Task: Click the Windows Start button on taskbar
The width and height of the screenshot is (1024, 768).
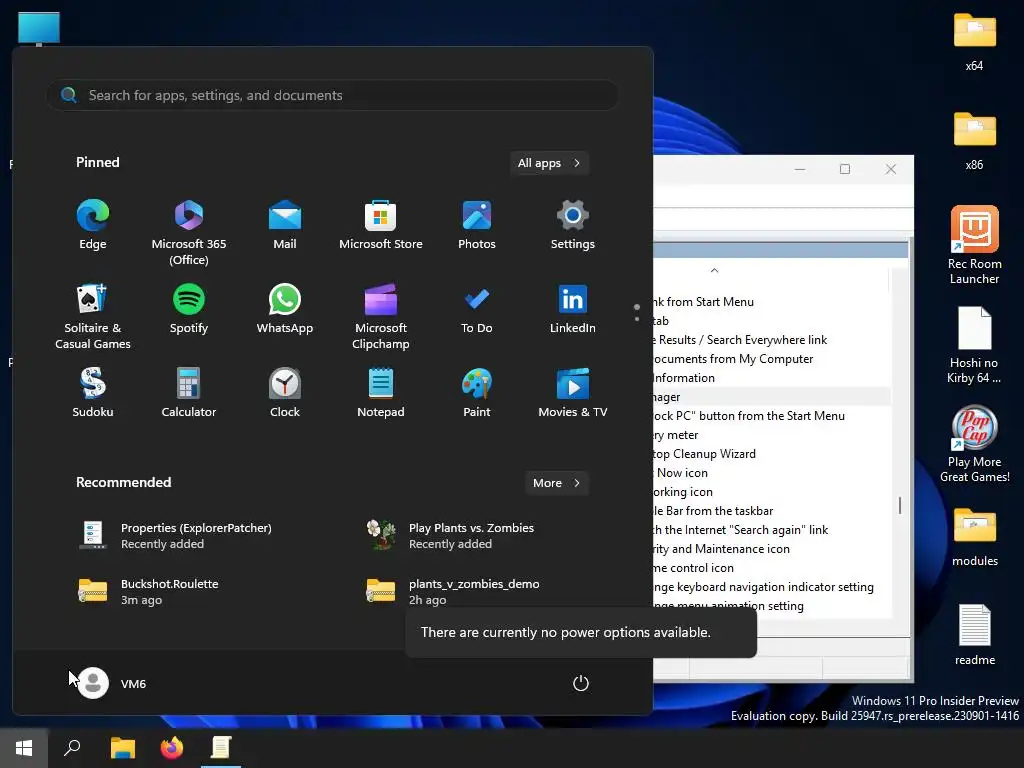Action: tap(24, 748)
